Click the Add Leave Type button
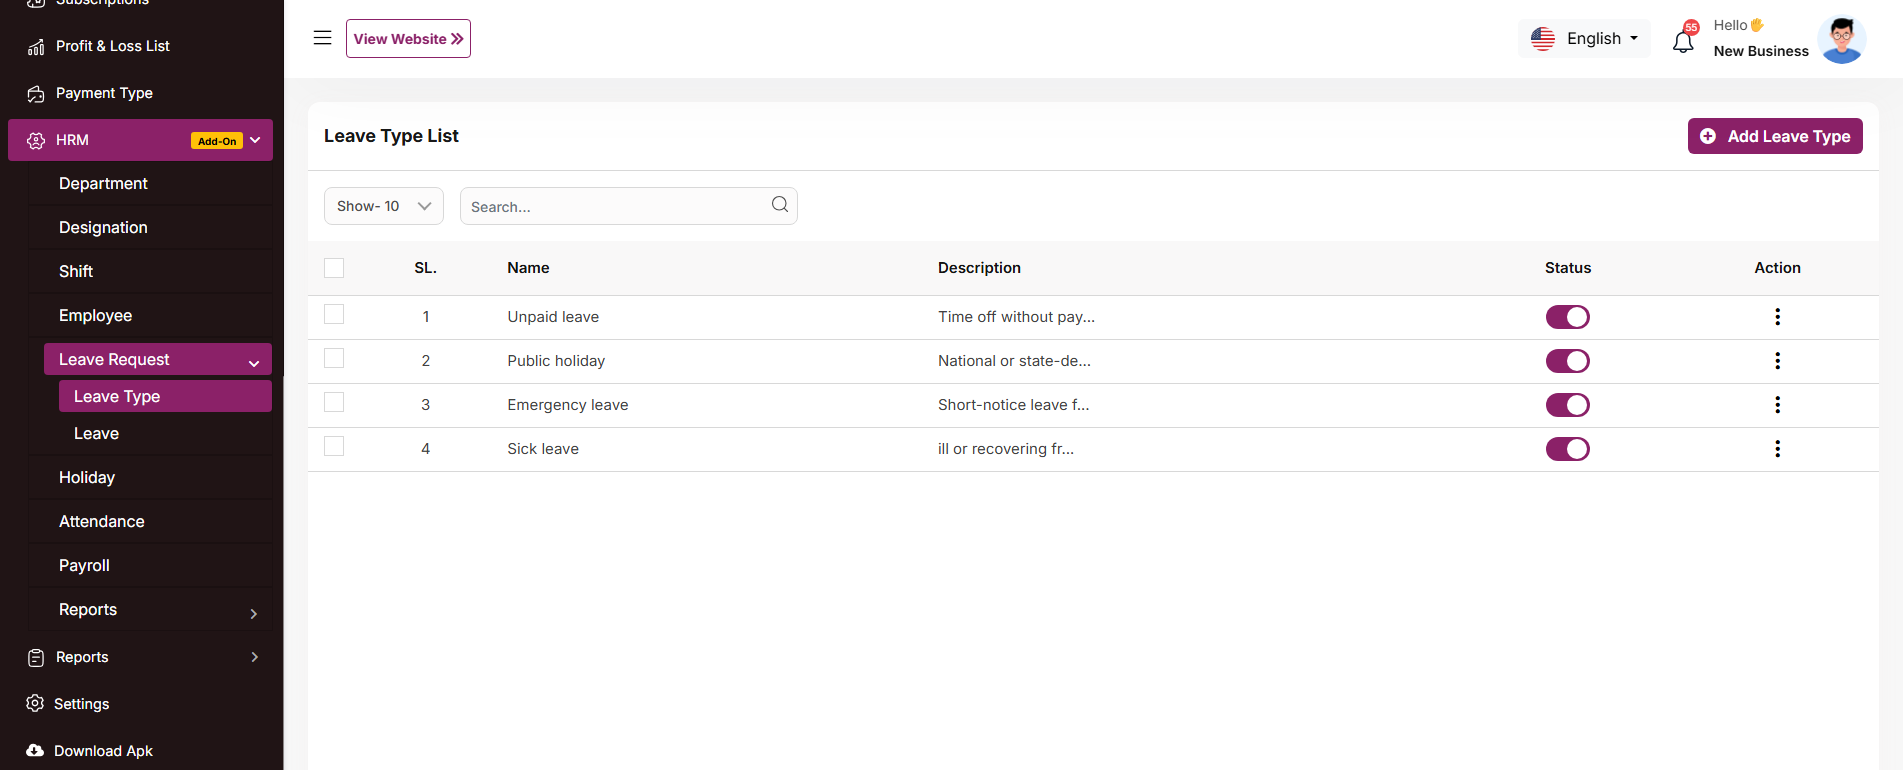The width and height of the screenshot is (1903, 770). click(1774, 136)
